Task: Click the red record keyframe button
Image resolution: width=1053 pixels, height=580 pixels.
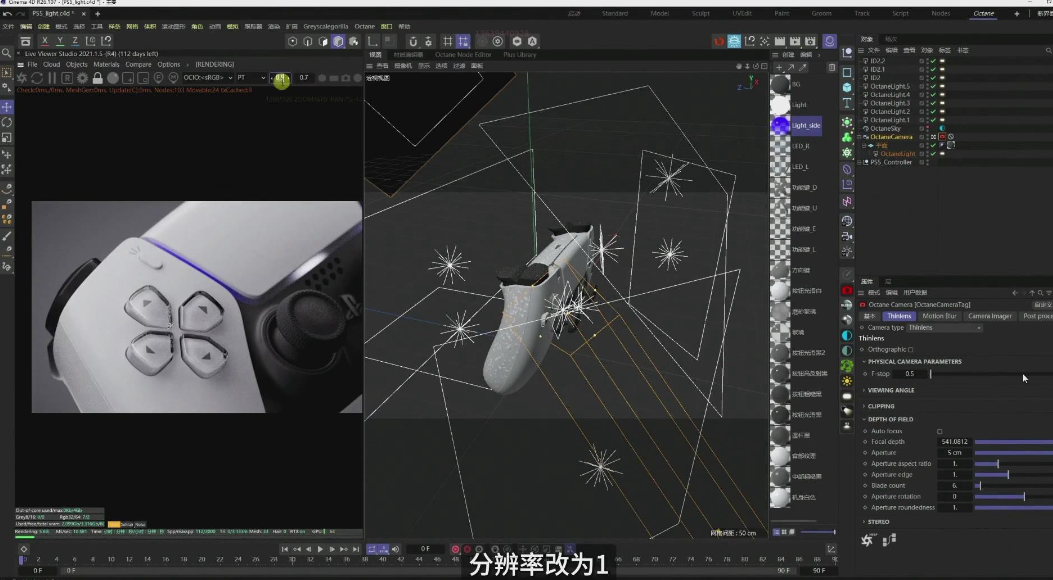Action: point(455,549)
